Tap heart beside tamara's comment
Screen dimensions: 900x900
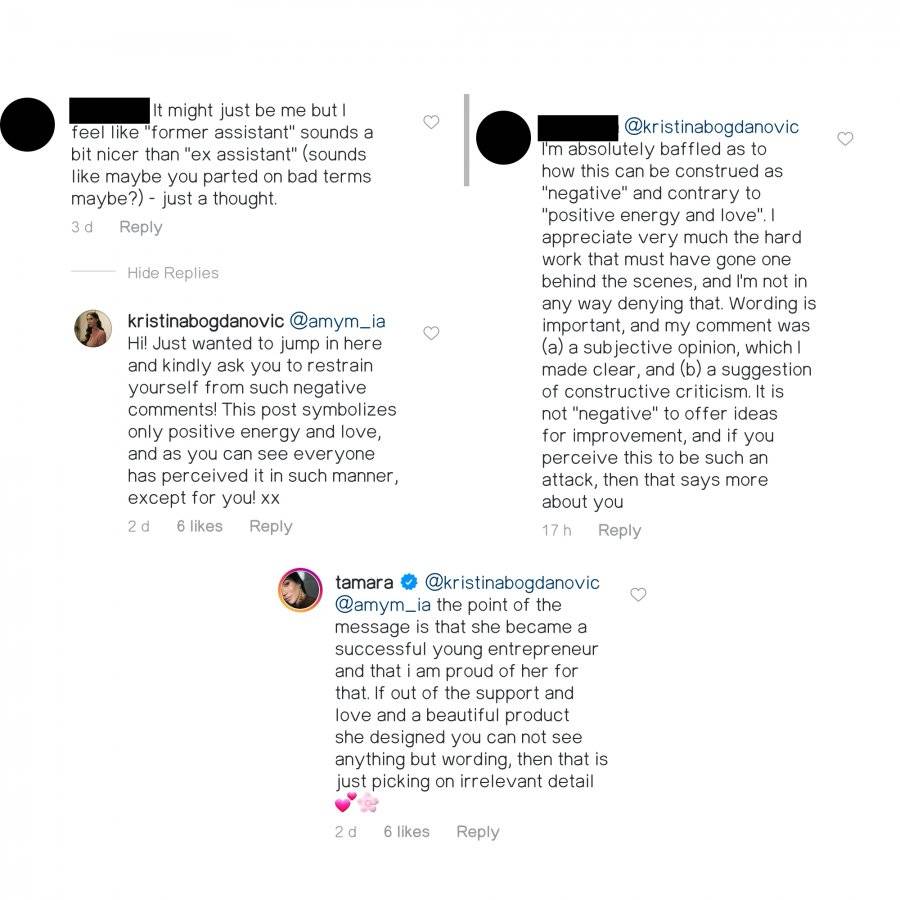[638, 594]
